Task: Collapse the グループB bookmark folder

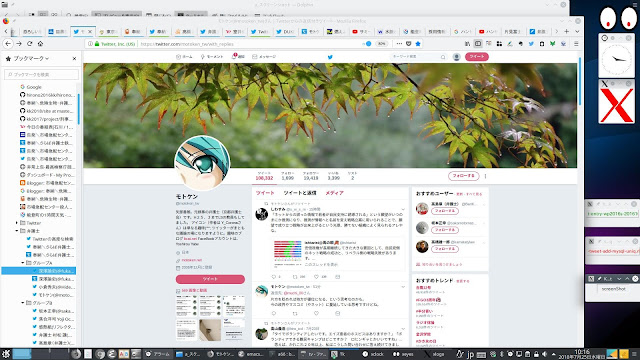Action: pos(23,303)
